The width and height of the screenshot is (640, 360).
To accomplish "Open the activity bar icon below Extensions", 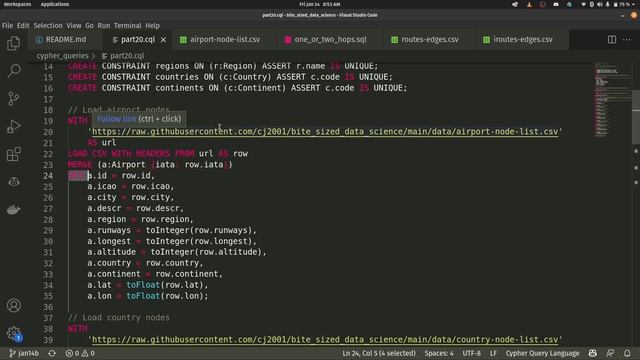I will point(13,182).
